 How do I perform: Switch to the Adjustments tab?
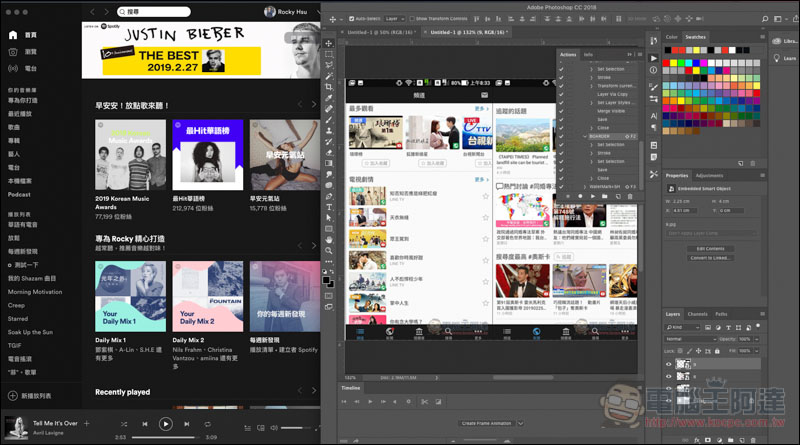click(x=709, y=175)
